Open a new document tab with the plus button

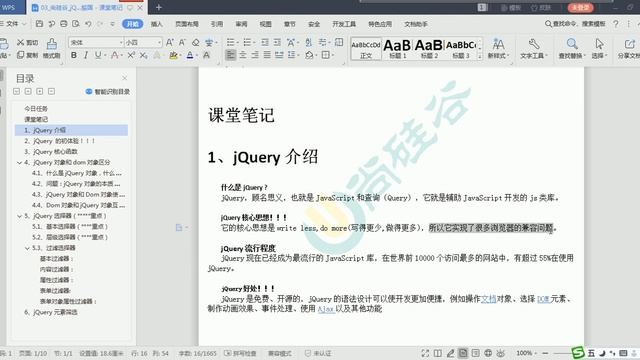(x=159, y=7)
